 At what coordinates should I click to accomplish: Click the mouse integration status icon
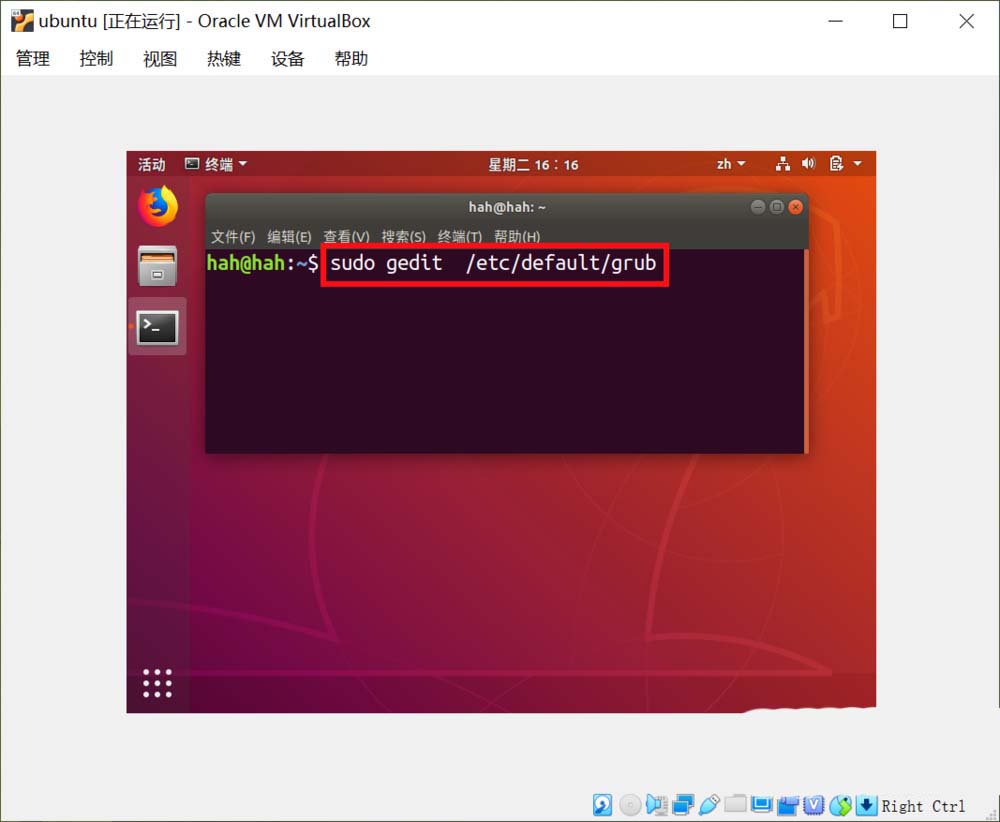pyautogui.click(x=841, y=805)
